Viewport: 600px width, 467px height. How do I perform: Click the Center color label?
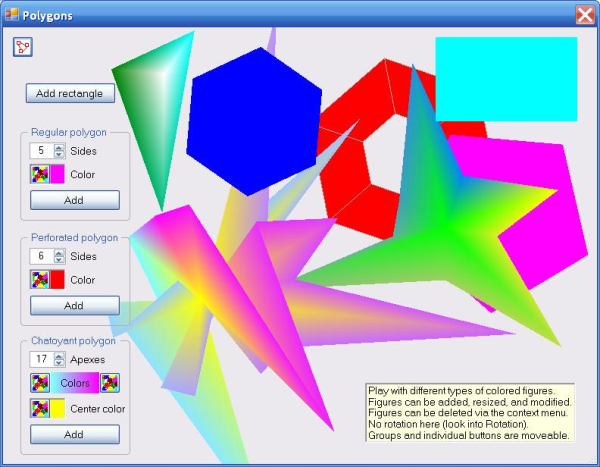pos(98,409)
